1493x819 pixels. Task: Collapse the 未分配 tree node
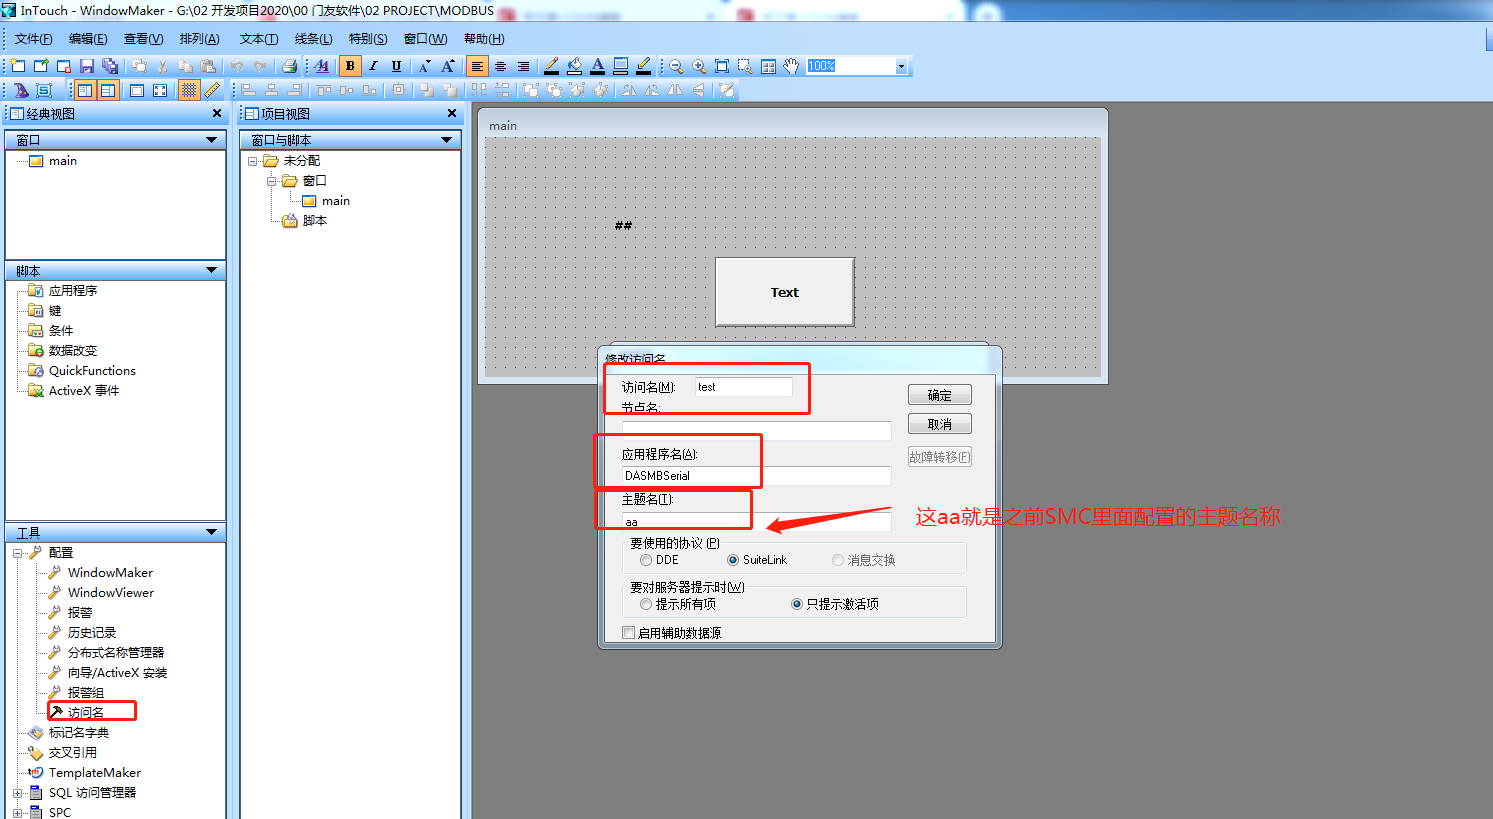pos(252,160)
